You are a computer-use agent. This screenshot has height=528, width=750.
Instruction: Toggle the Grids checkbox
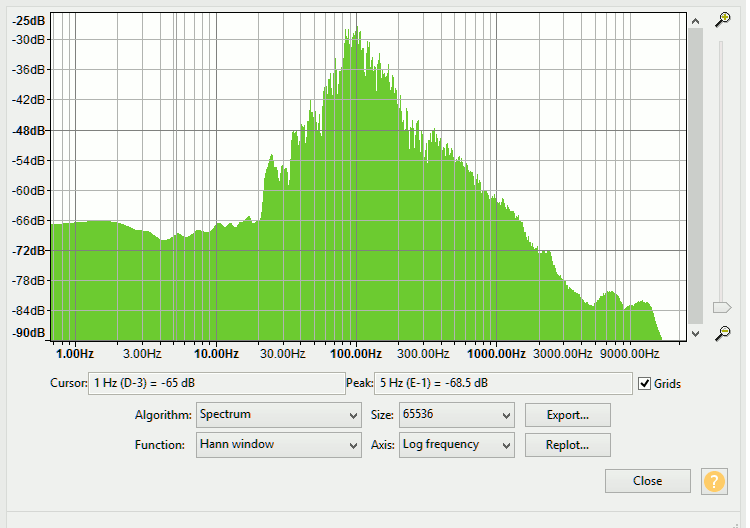[x=645, y=383]
